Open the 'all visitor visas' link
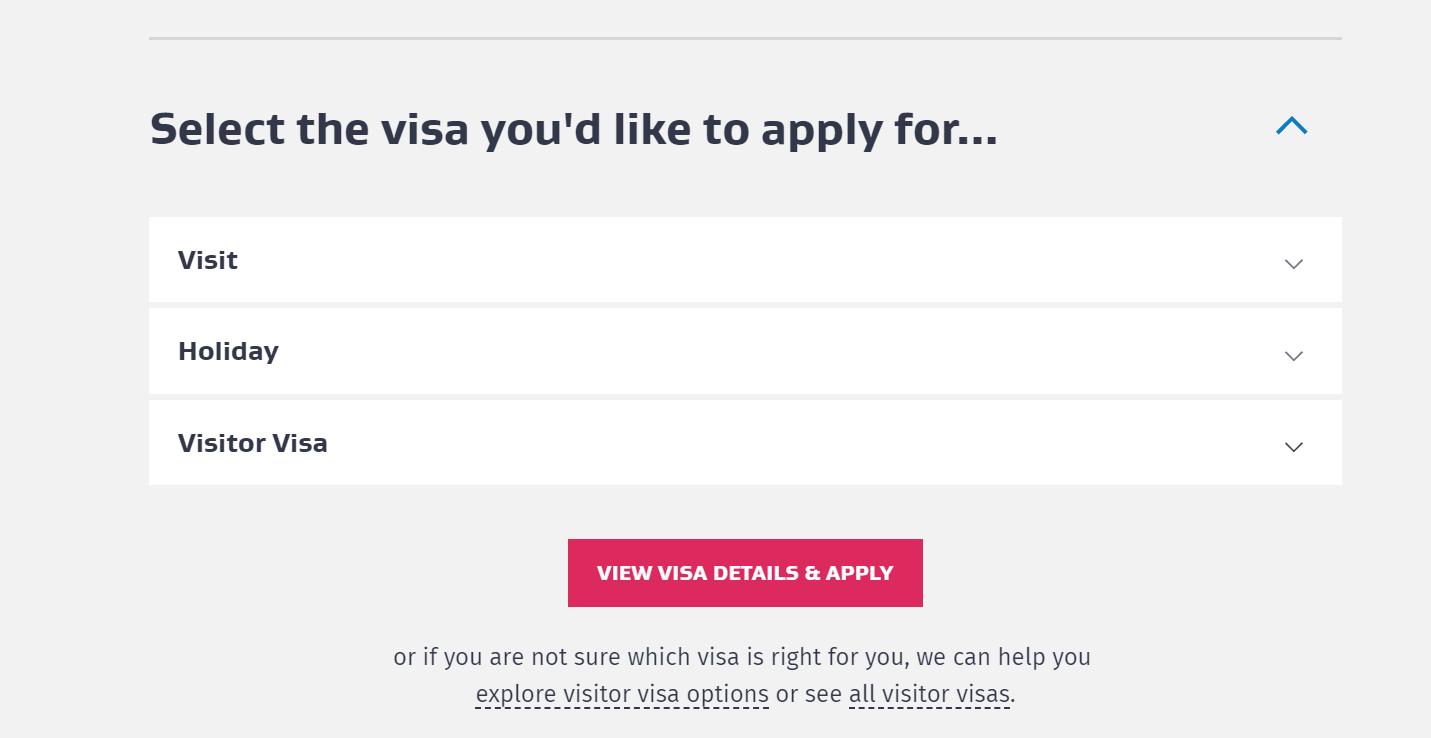The width and height of the screenshot is (1431, 738). [929, 694]
